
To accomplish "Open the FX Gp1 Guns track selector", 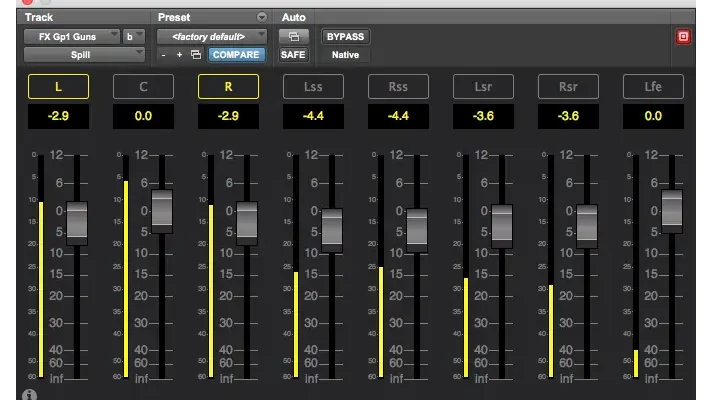I will pos(72,36).
